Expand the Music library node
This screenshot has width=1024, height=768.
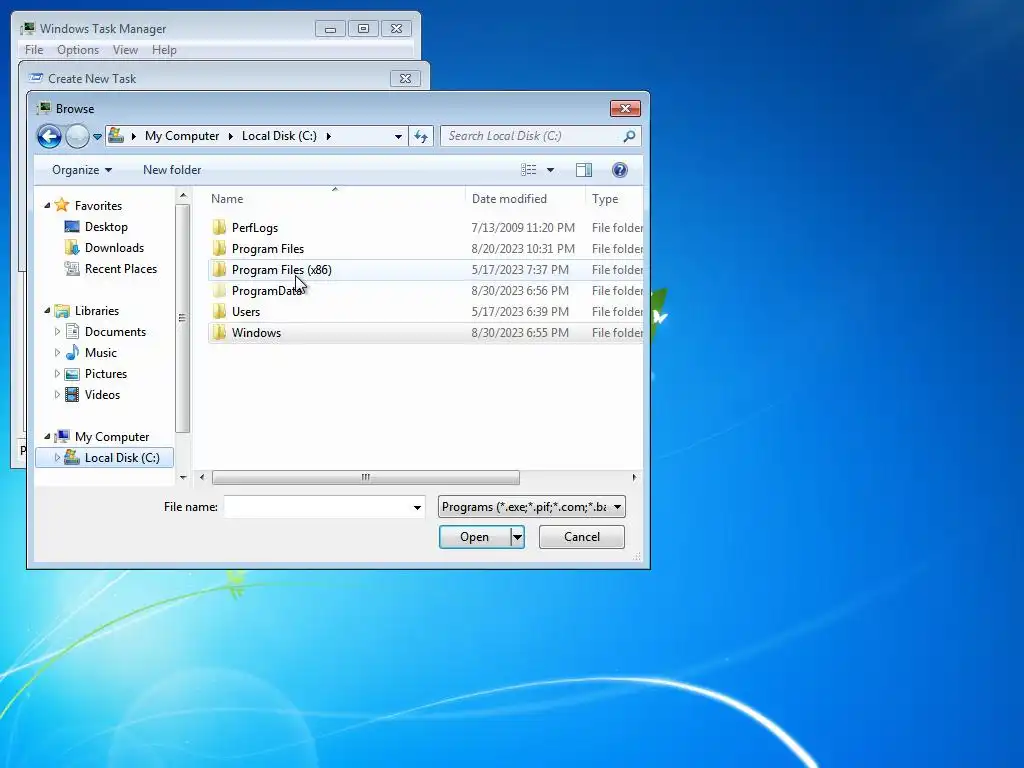57,353
